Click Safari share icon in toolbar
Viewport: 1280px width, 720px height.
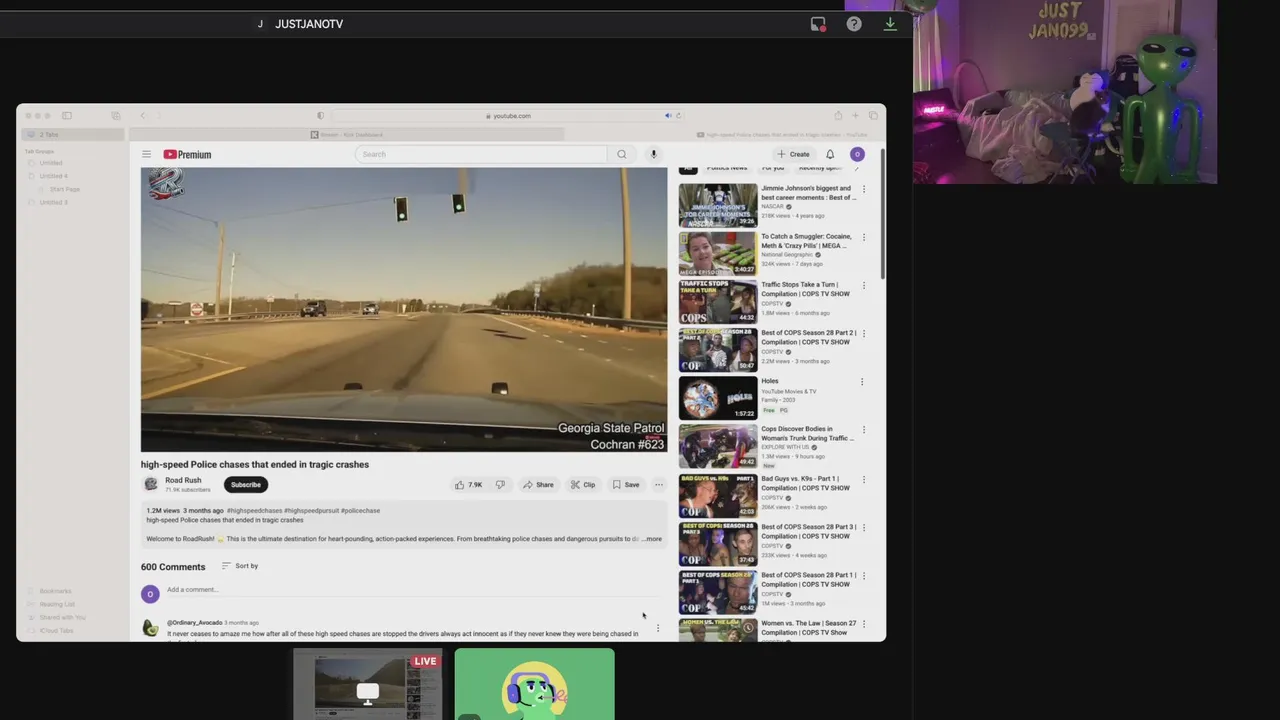tap(838, 116)
